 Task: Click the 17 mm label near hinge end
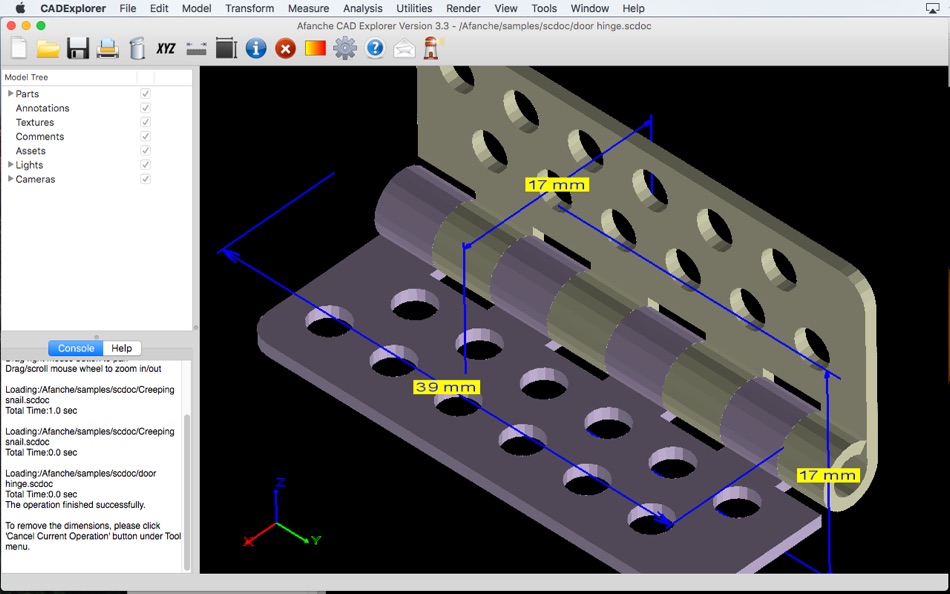828,475
